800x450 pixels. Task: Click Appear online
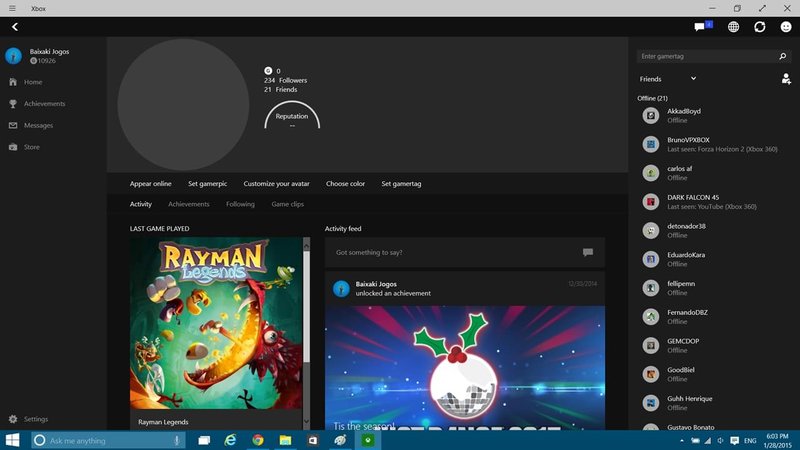point(151,184)
